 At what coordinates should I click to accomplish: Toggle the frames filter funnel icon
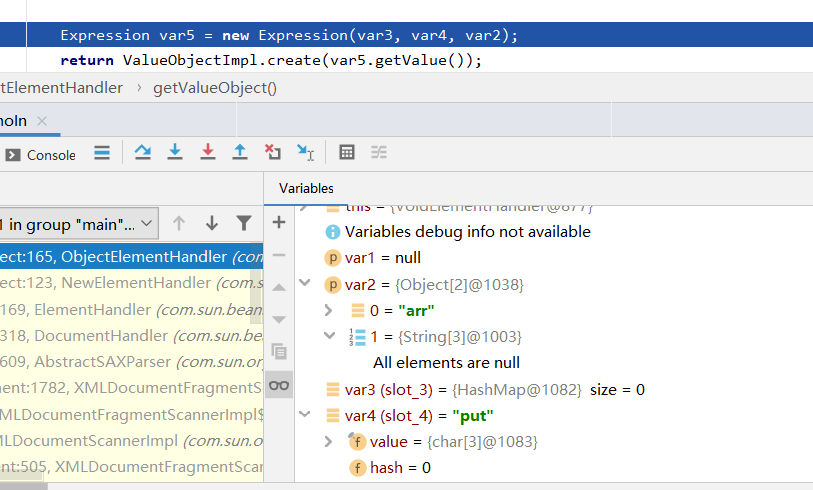(244, 223)
